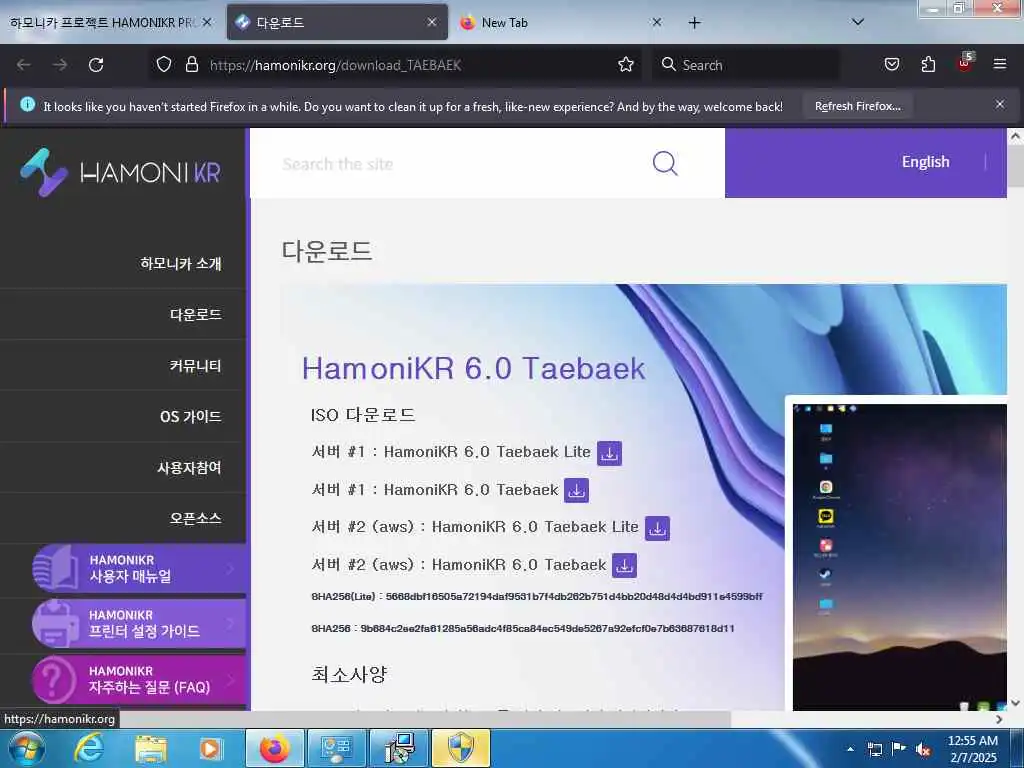Open 하모니카 소개 in sidebar menu
The width and height of the screenshot is (1024, 768).
tap(181, 263)
